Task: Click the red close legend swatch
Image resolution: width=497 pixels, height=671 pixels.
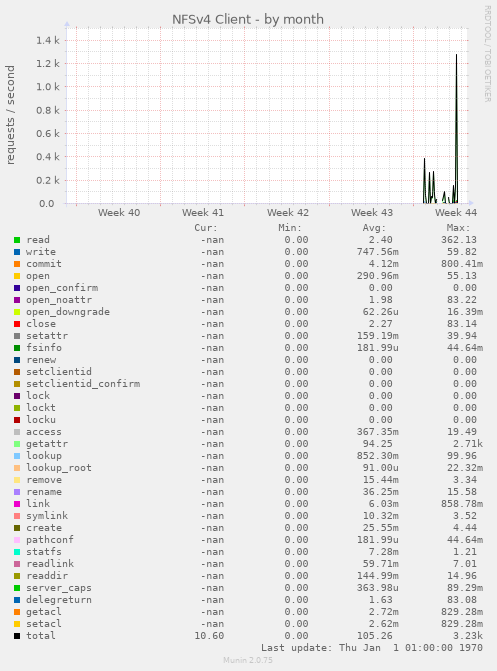Action: pyautogui.click(x=17, y=324)
